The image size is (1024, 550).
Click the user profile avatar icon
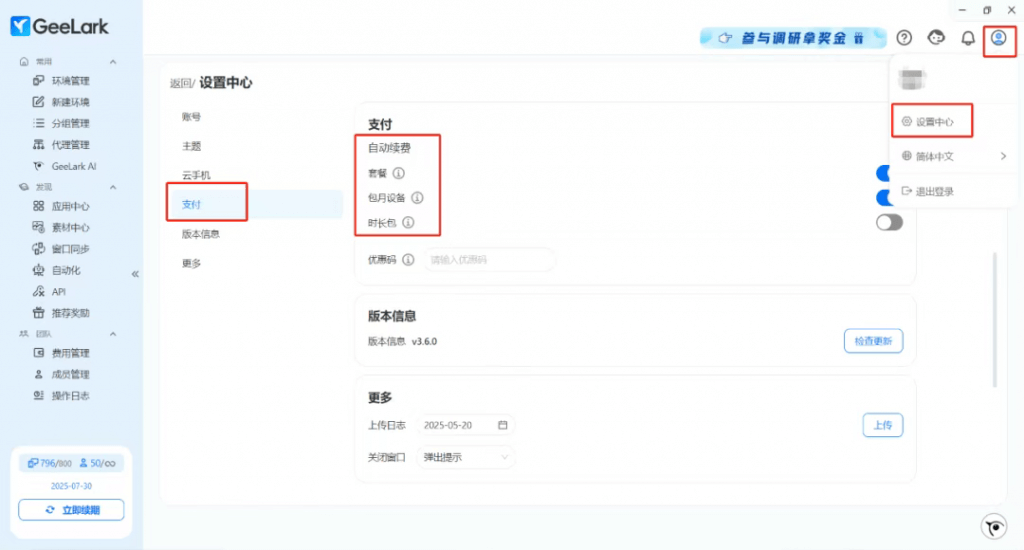coord(998,38)
